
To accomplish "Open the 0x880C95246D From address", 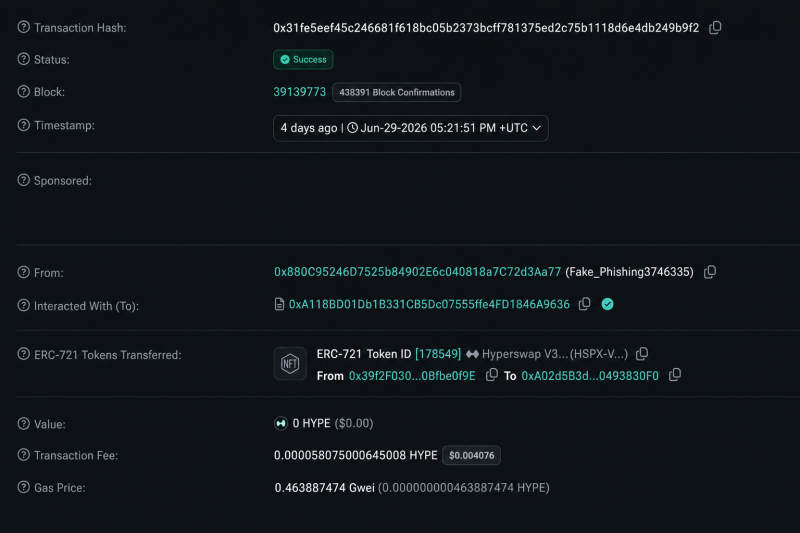I will coord(417,272).
